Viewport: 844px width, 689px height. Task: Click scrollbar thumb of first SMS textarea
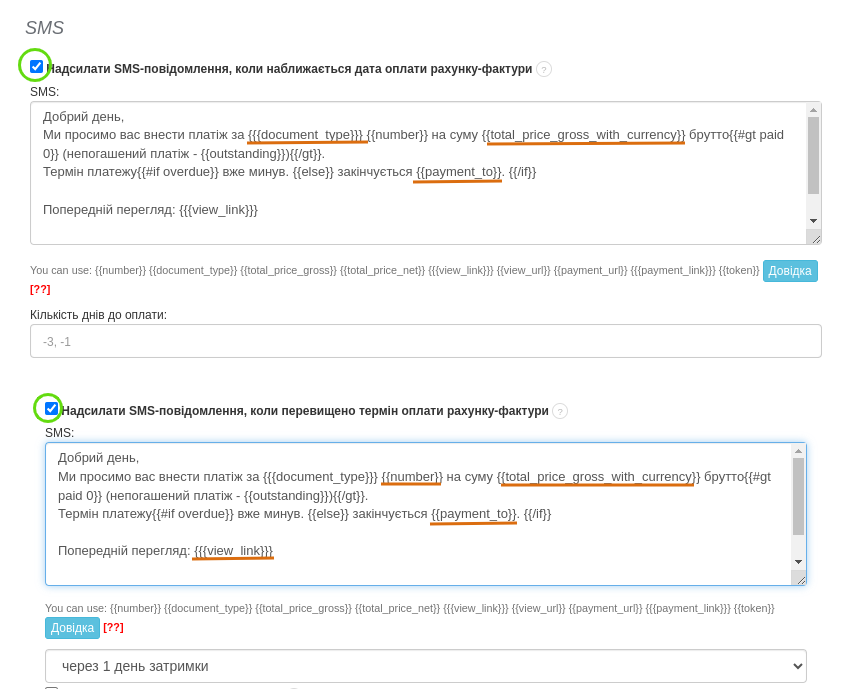point(813,155)
